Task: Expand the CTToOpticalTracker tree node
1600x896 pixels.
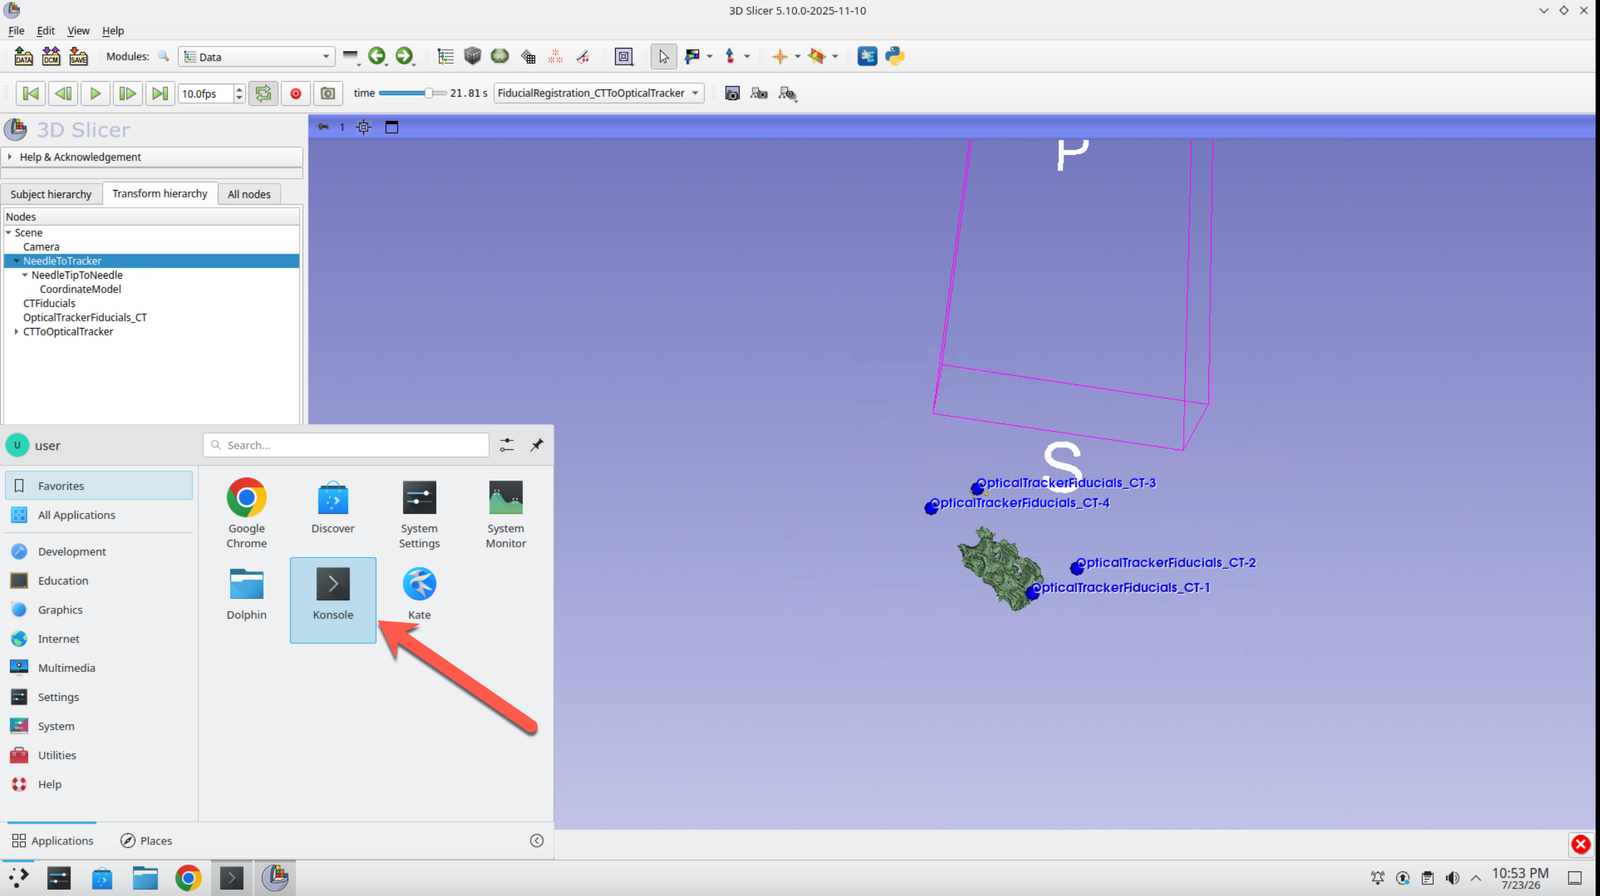Action: click(16, 332)
